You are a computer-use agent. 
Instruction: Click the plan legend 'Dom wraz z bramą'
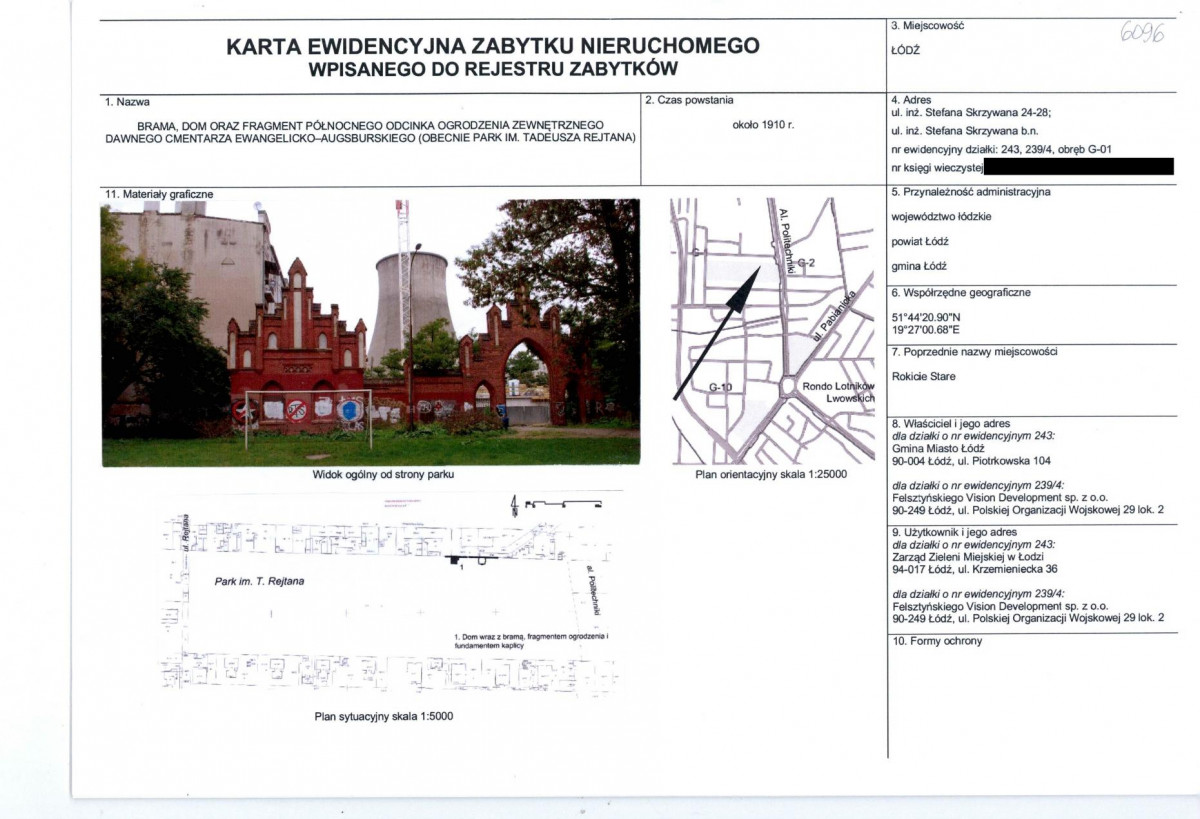click(x=531, y=641)
